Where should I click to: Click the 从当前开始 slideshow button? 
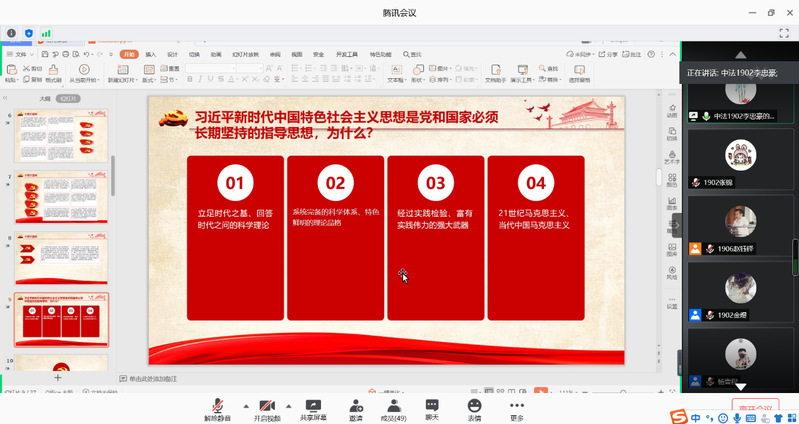pyautogui.click(x=83, y=74)
